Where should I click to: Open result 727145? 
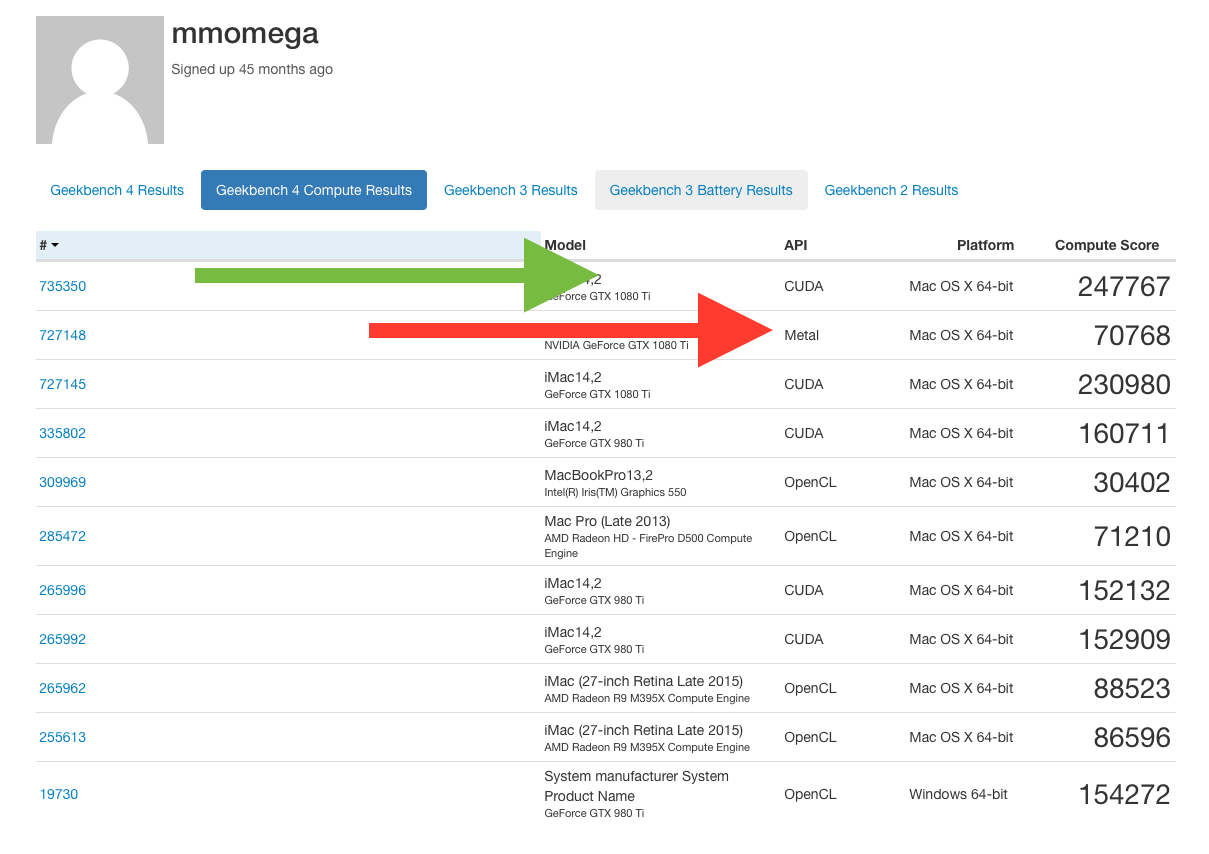(63, 384)
